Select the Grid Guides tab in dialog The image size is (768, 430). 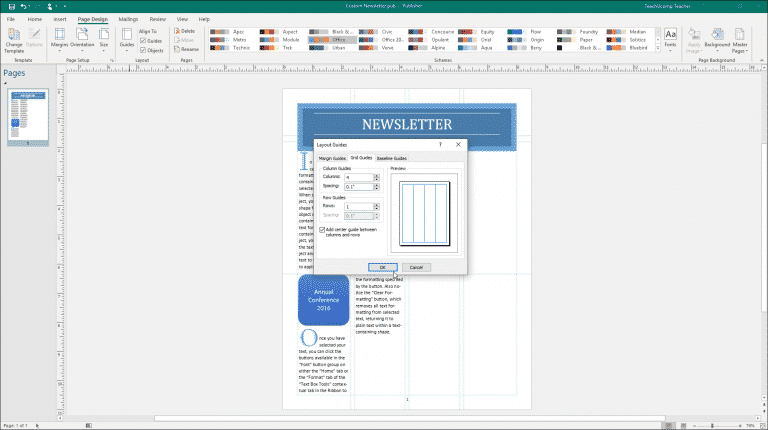(361, 158)
